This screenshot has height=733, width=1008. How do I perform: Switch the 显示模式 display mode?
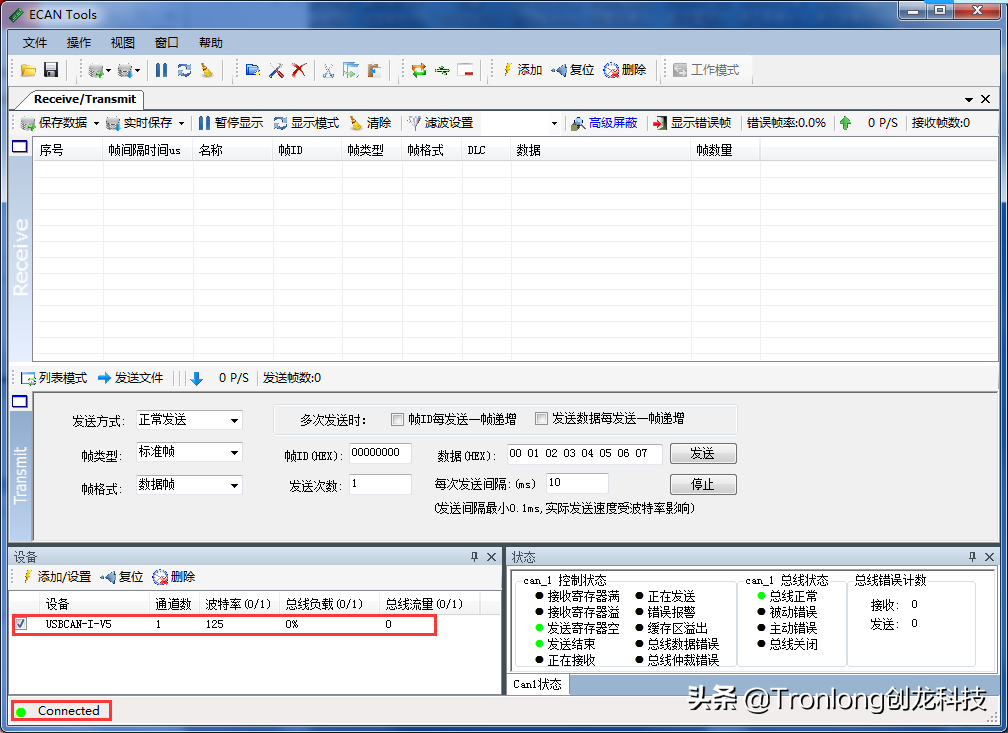[305, 122]
